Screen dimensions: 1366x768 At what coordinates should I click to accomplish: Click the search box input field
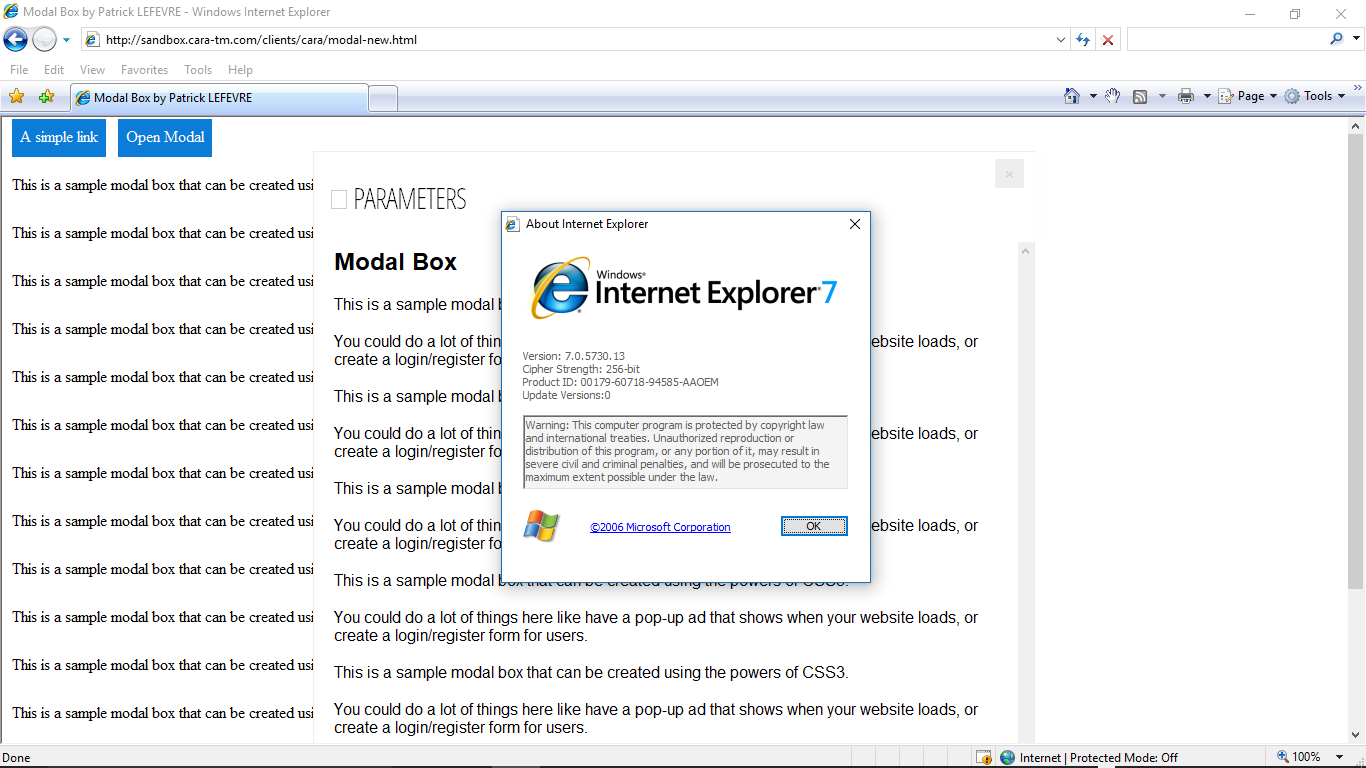click(x=1226, y=40)
